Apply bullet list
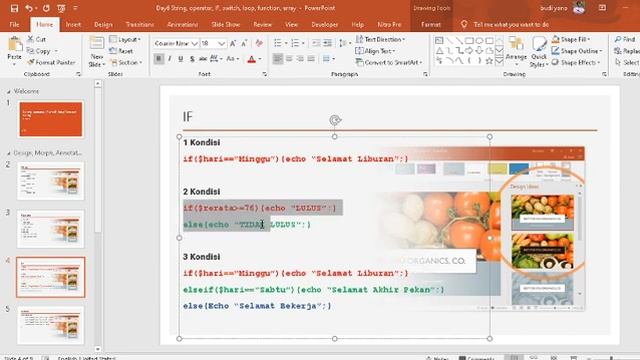This screenshot has height=360, width=640. point(278,43)
